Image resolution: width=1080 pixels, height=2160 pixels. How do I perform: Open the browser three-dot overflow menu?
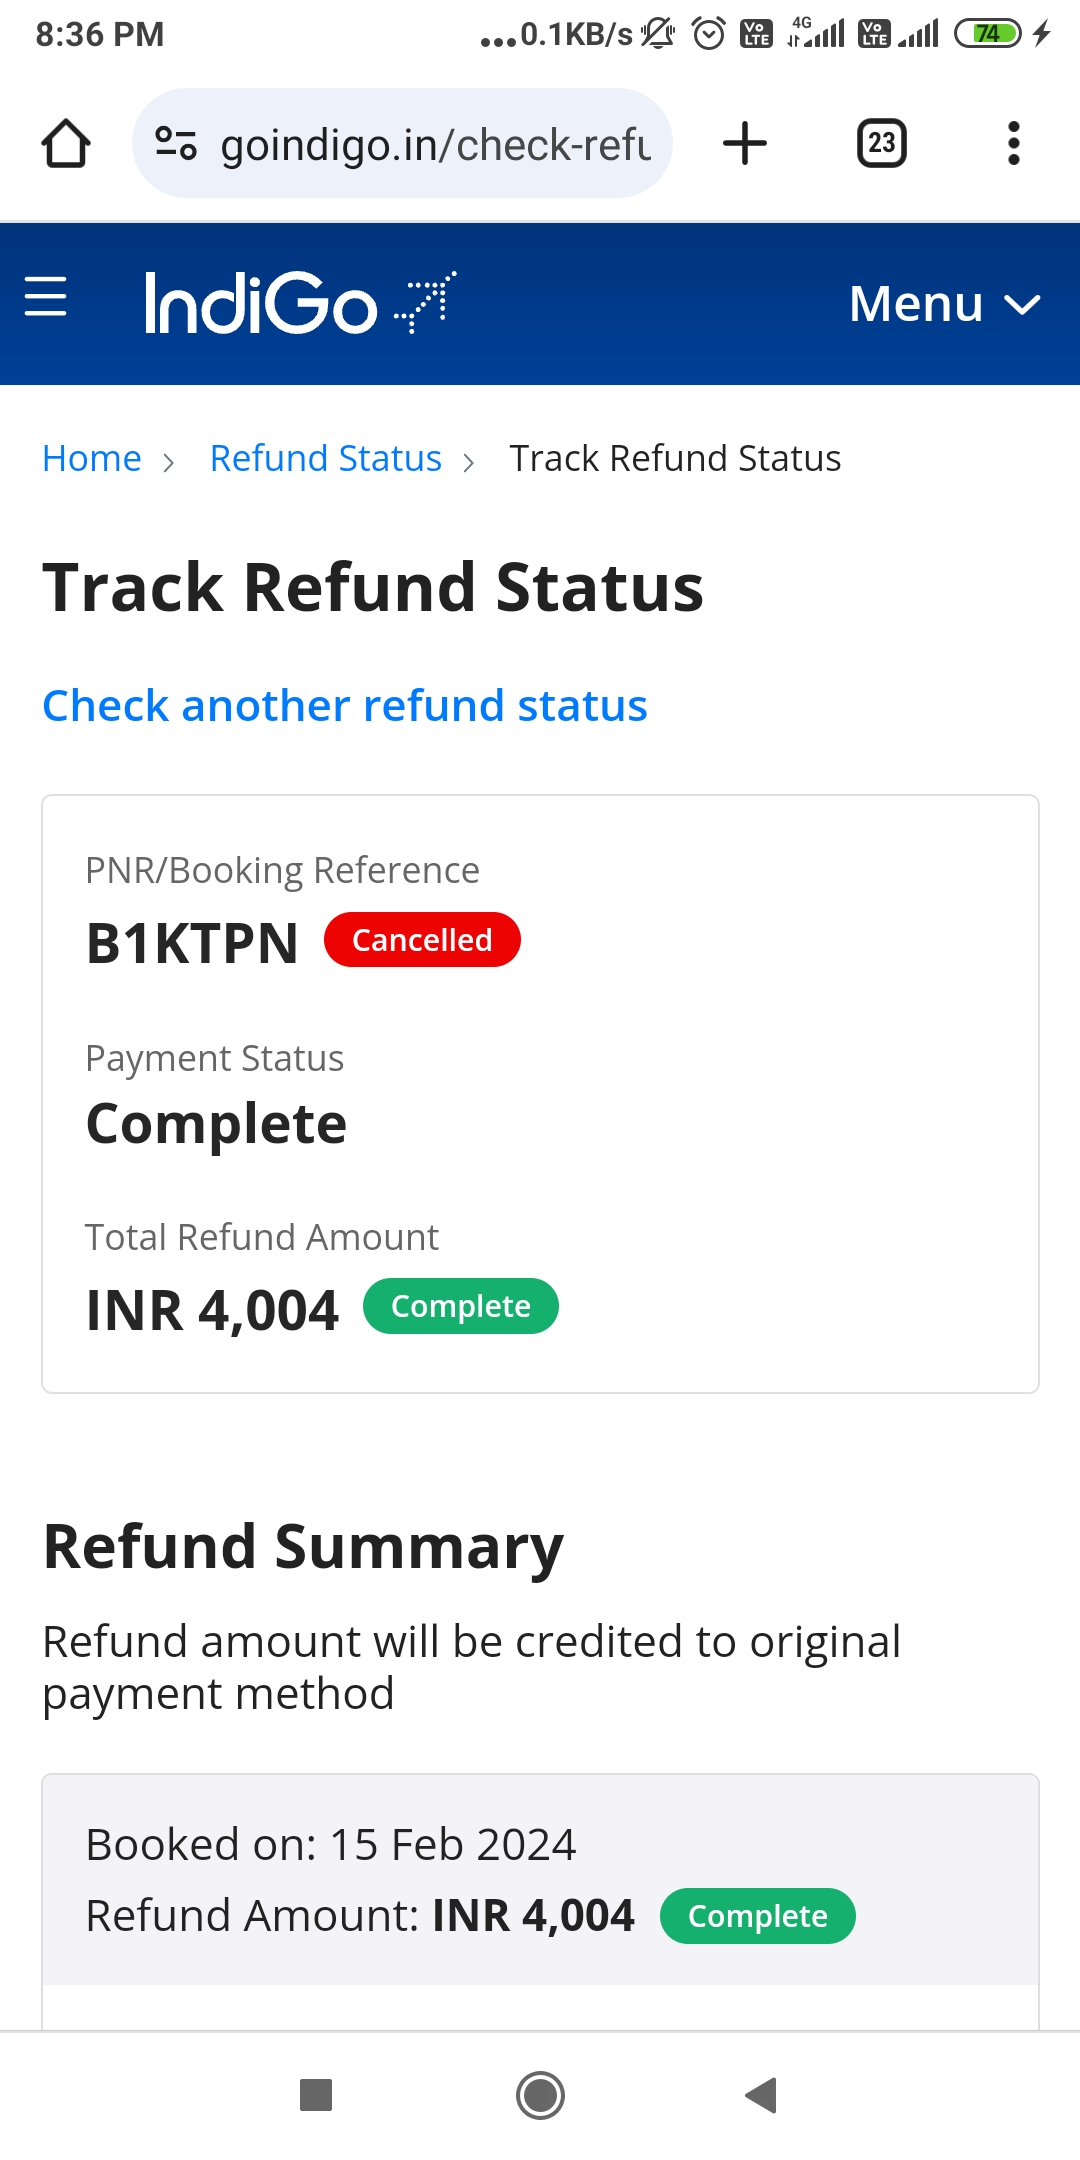[1014, 143]
